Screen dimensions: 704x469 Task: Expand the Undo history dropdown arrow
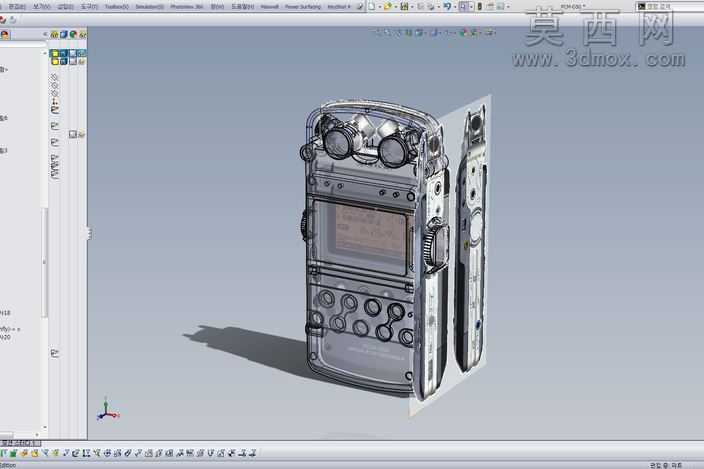[455, 7]
